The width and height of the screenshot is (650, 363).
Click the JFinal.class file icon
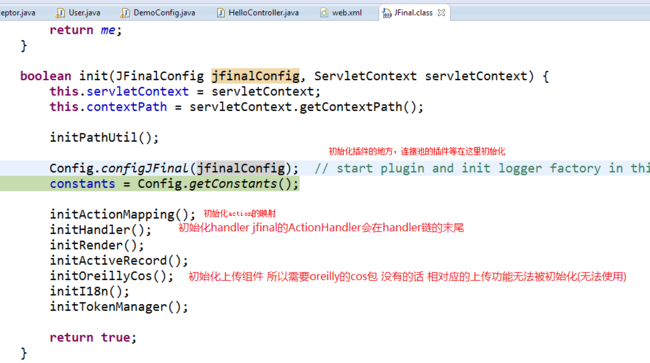(x=386, y=13)
